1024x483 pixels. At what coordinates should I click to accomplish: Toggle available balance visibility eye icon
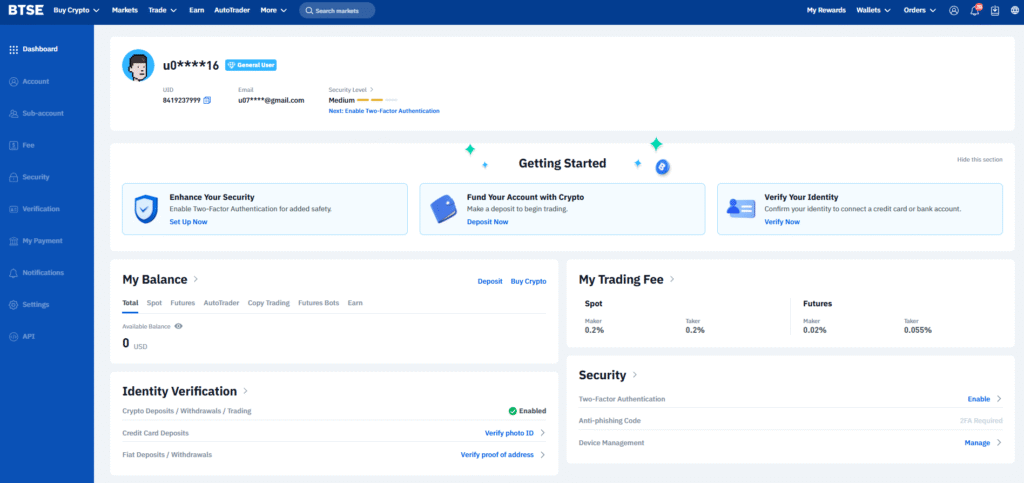coord(178,326)
